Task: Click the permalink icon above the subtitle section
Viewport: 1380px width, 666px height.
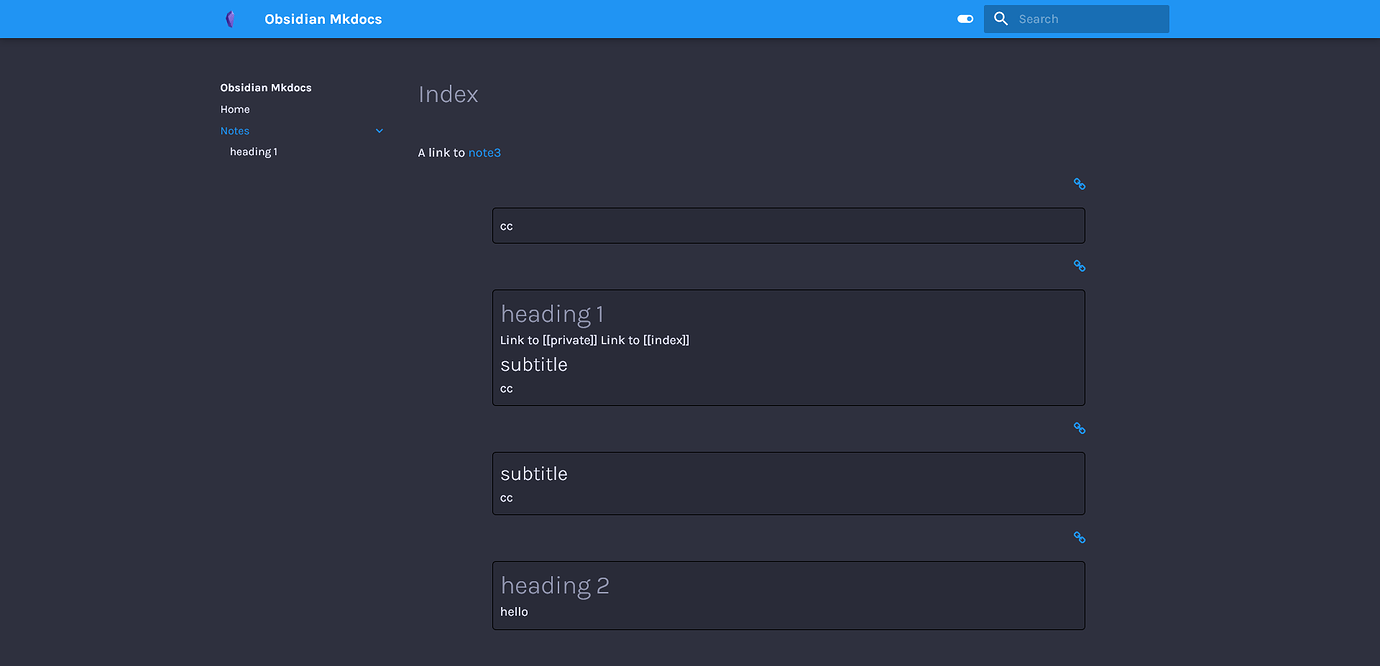Action: 1079,428
